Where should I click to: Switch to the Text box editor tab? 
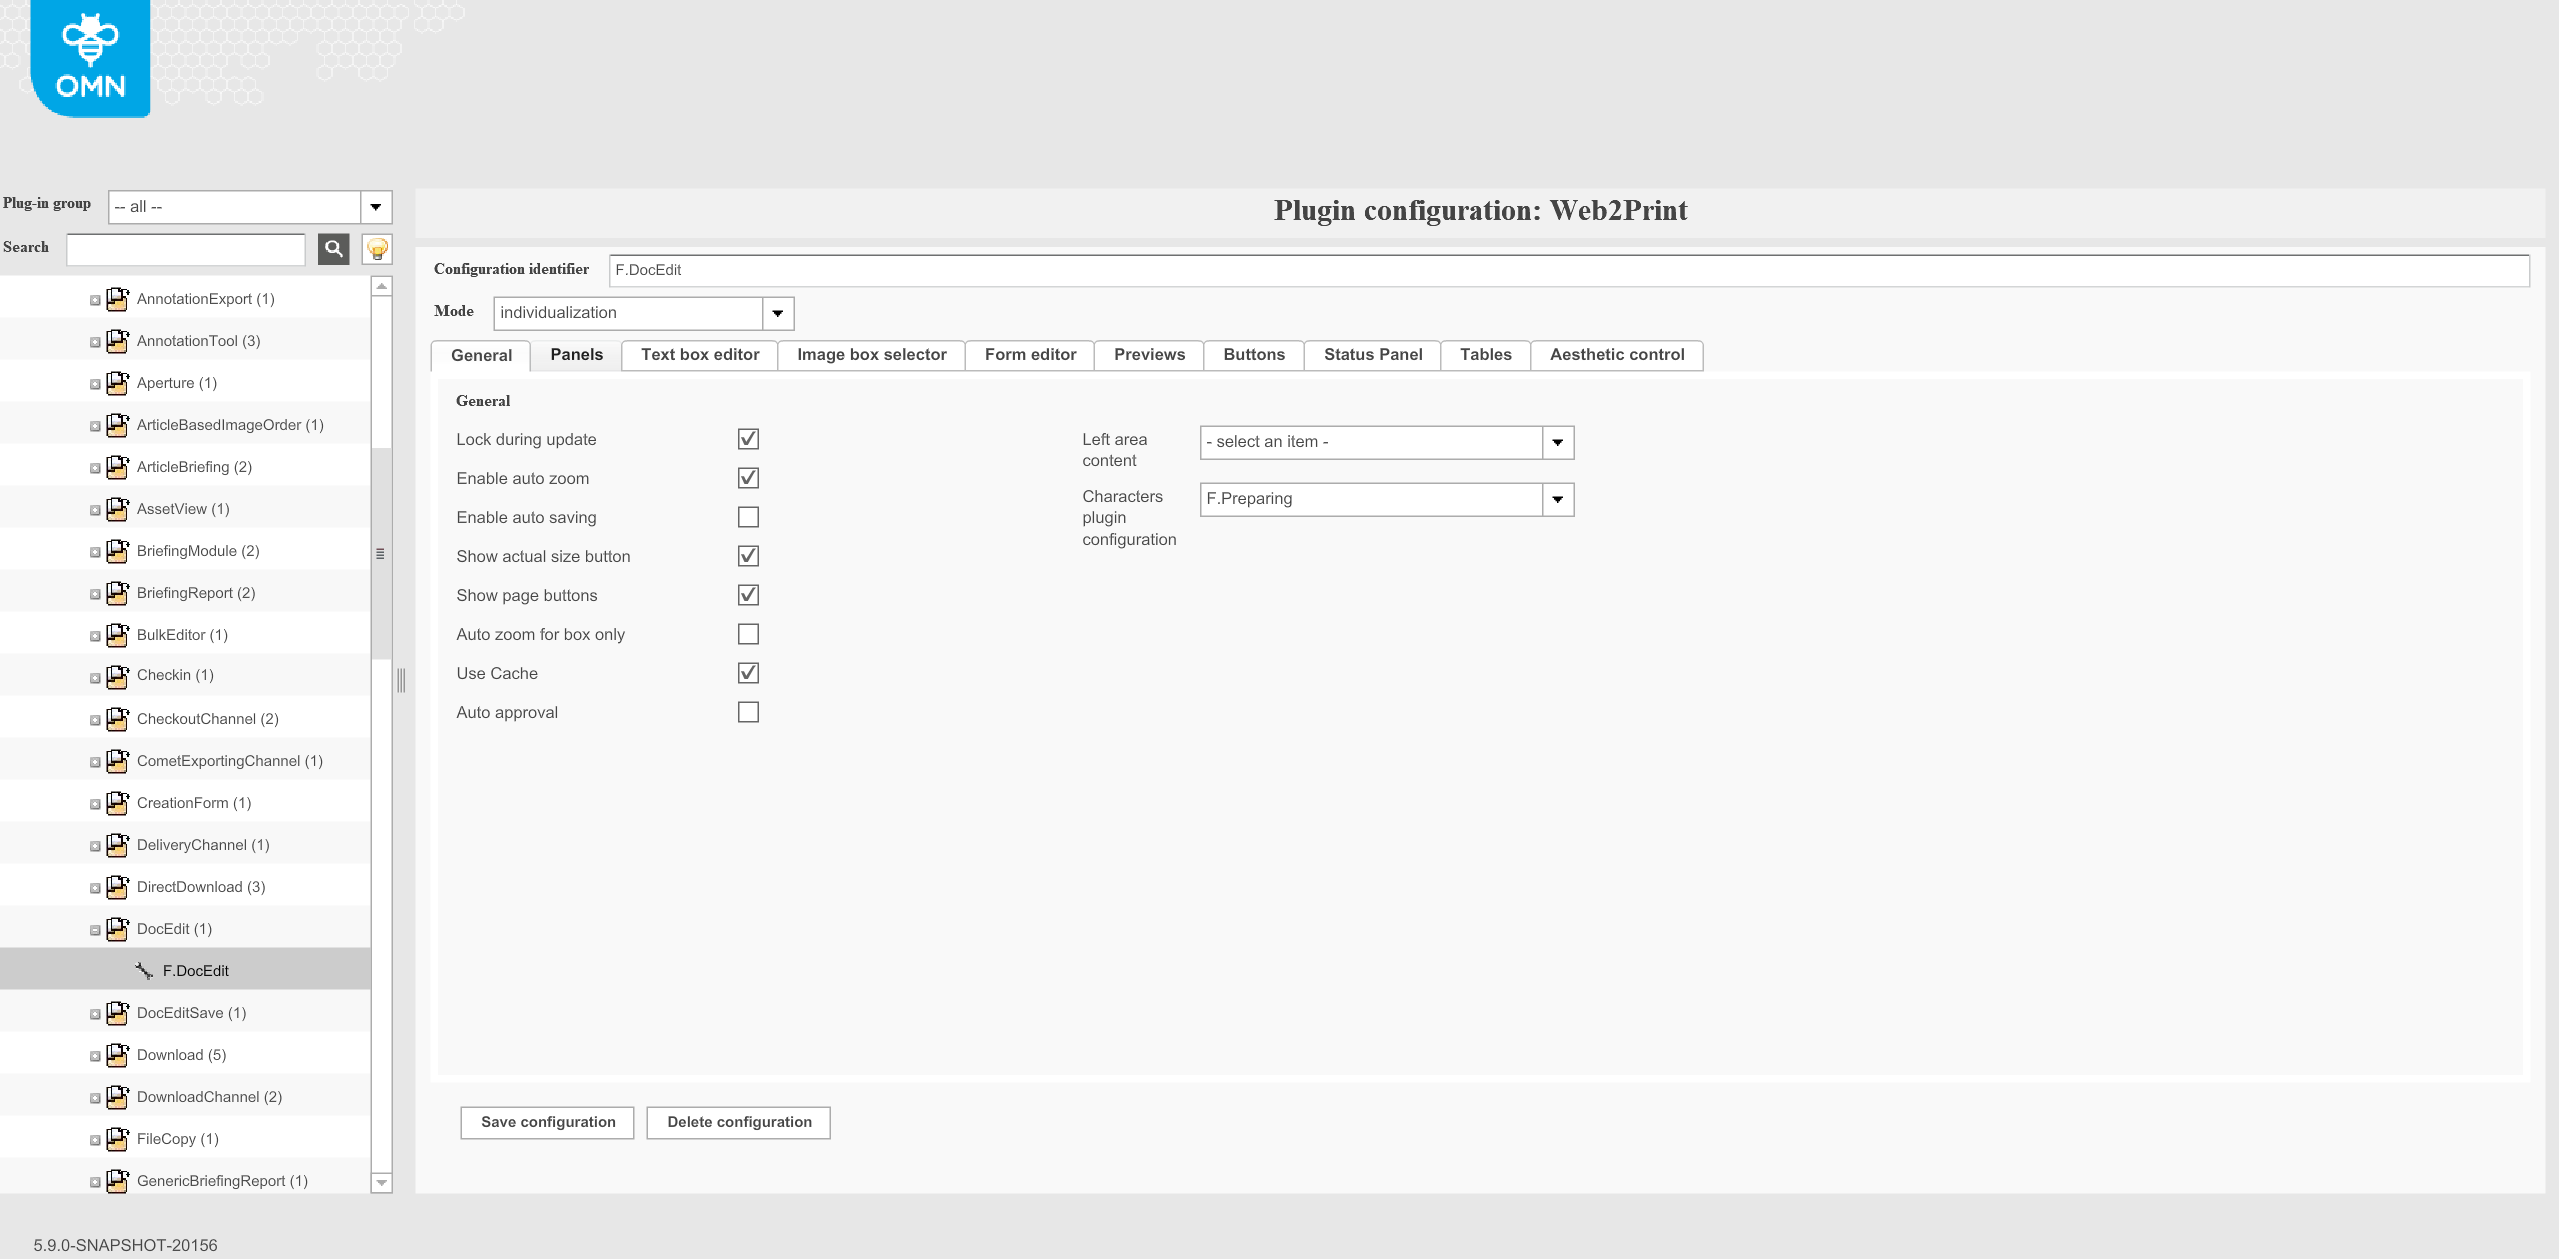pyautogui.click(x=700, y=355)
